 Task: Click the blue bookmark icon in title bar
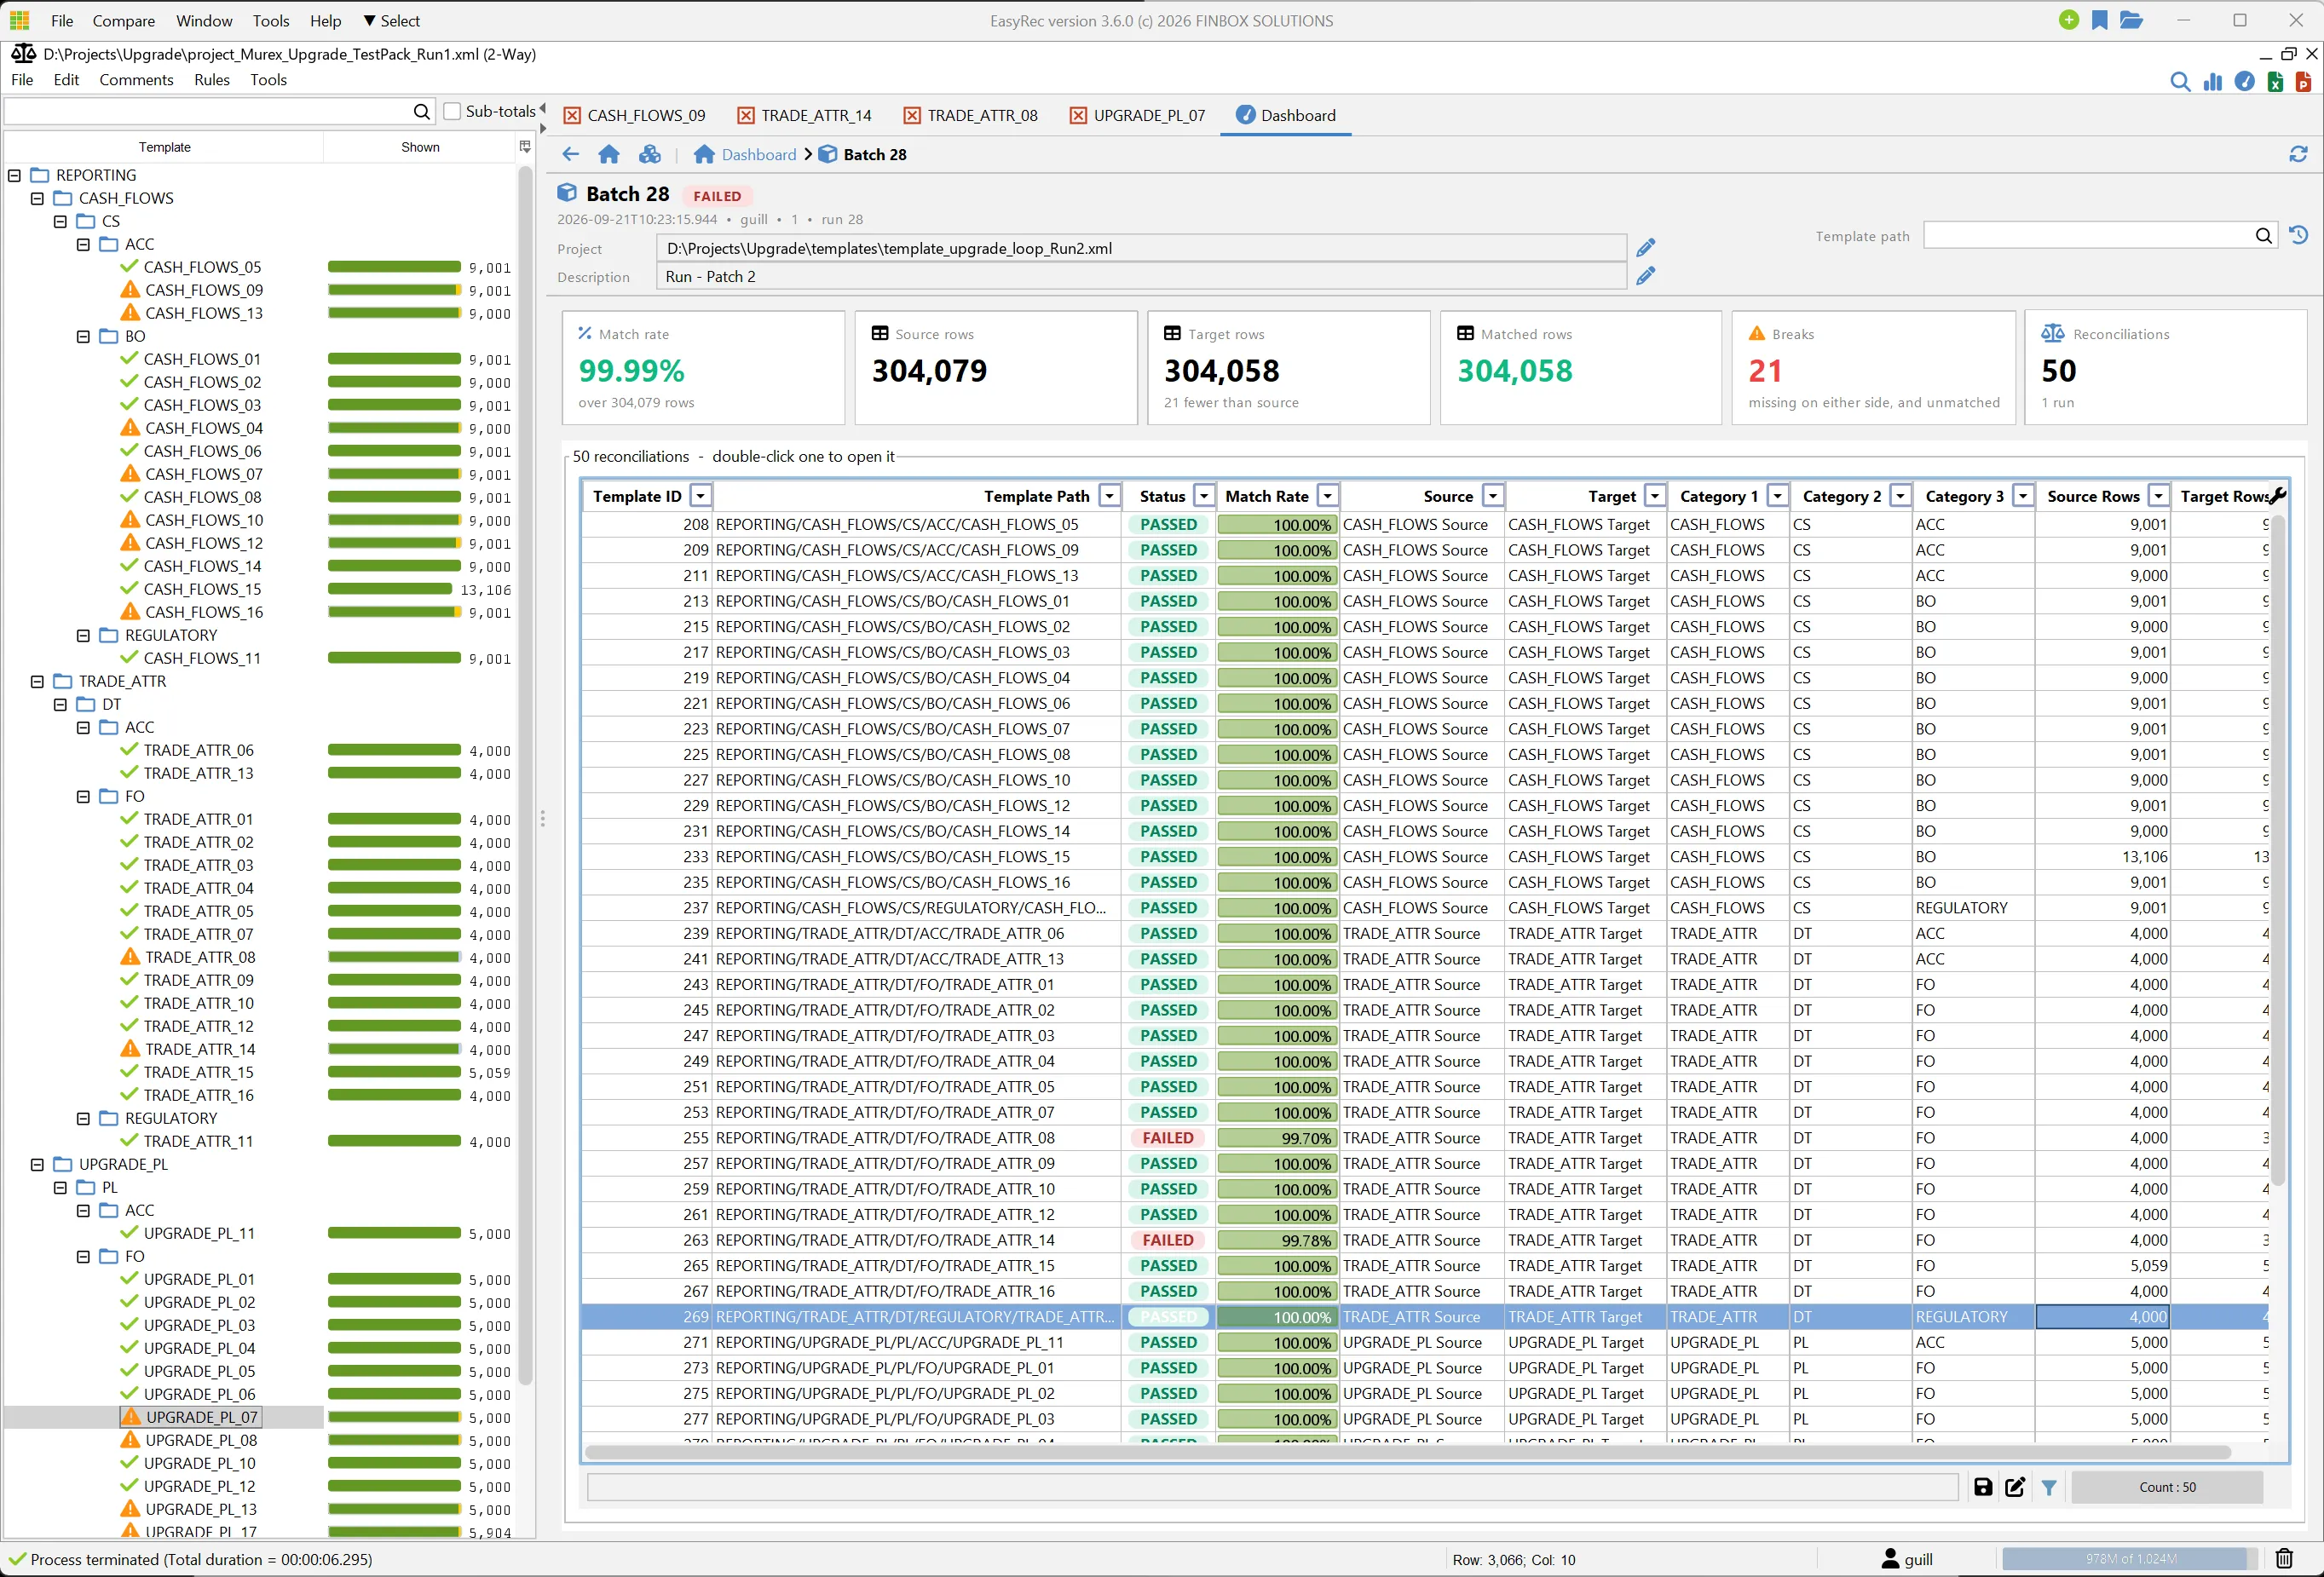coord(2100,20)
